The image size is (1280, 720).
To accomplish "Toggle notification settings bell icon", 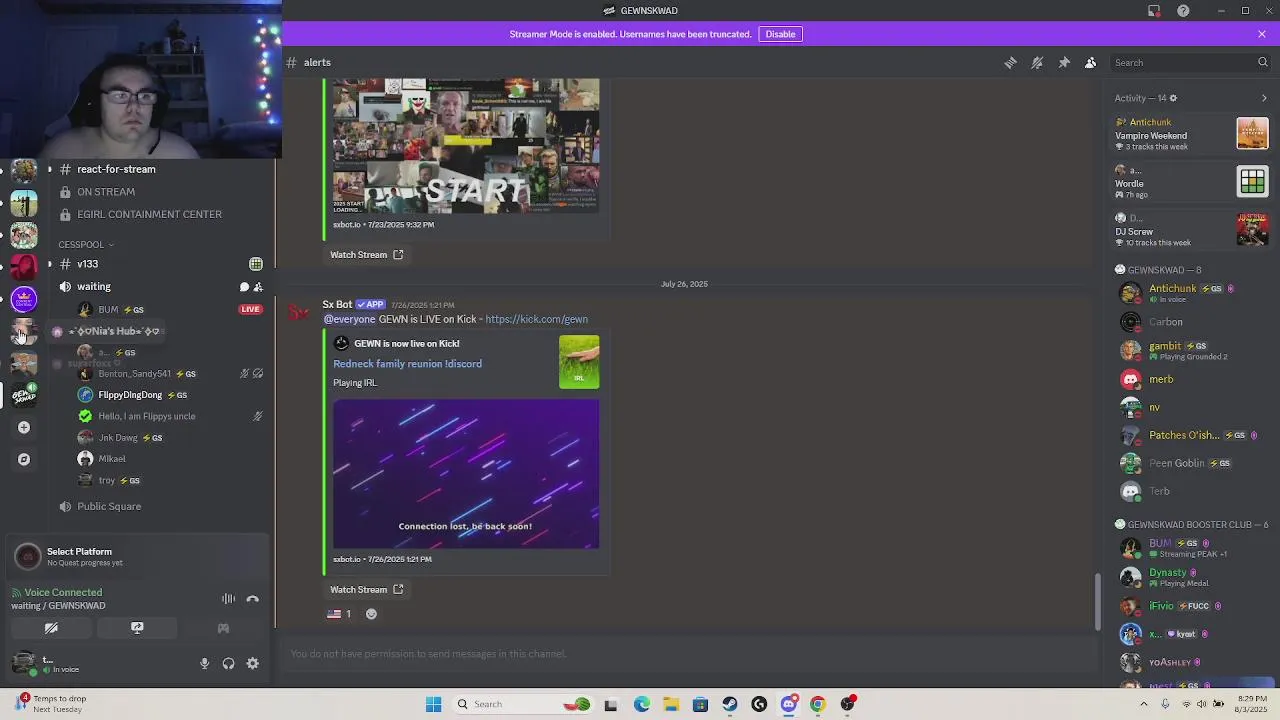I will point(1037,62).
